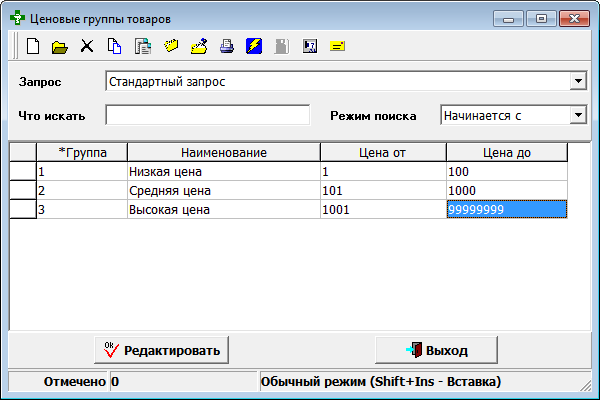Click the Начинается с combo box text
This screenshot has height=400, width=600.
coord(482,116)
